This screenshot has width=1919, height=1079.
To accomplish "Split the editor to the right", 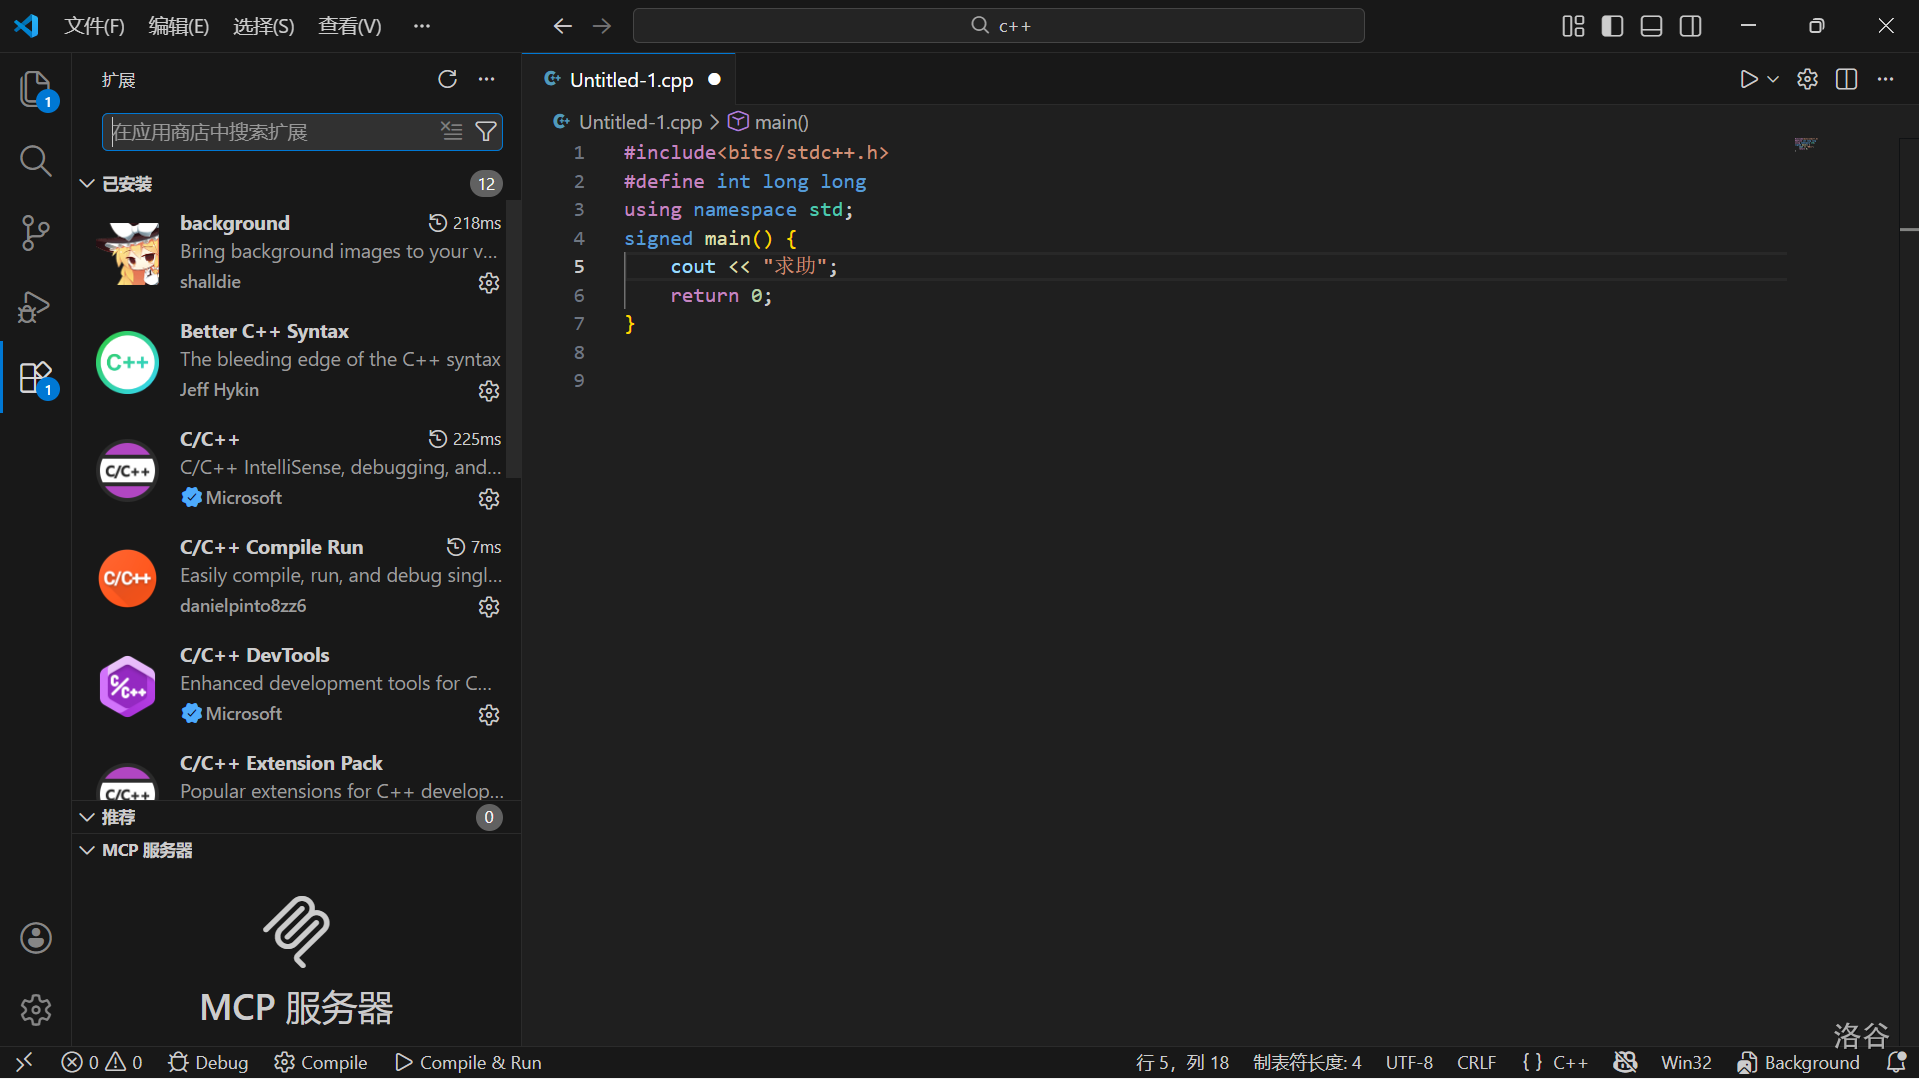I will tap(1846, 79).
